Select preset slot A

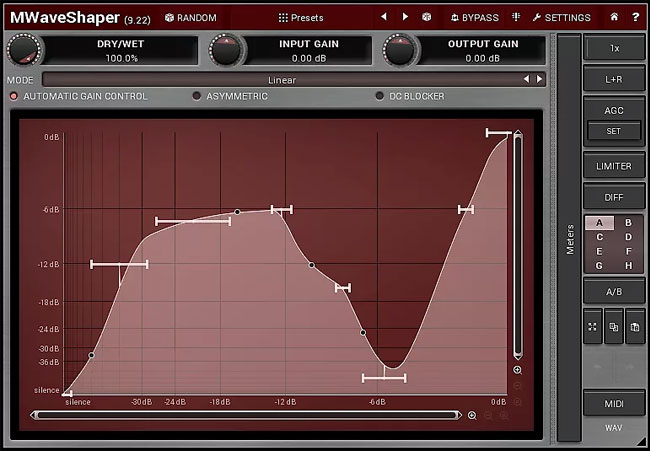tap(599, 223)
